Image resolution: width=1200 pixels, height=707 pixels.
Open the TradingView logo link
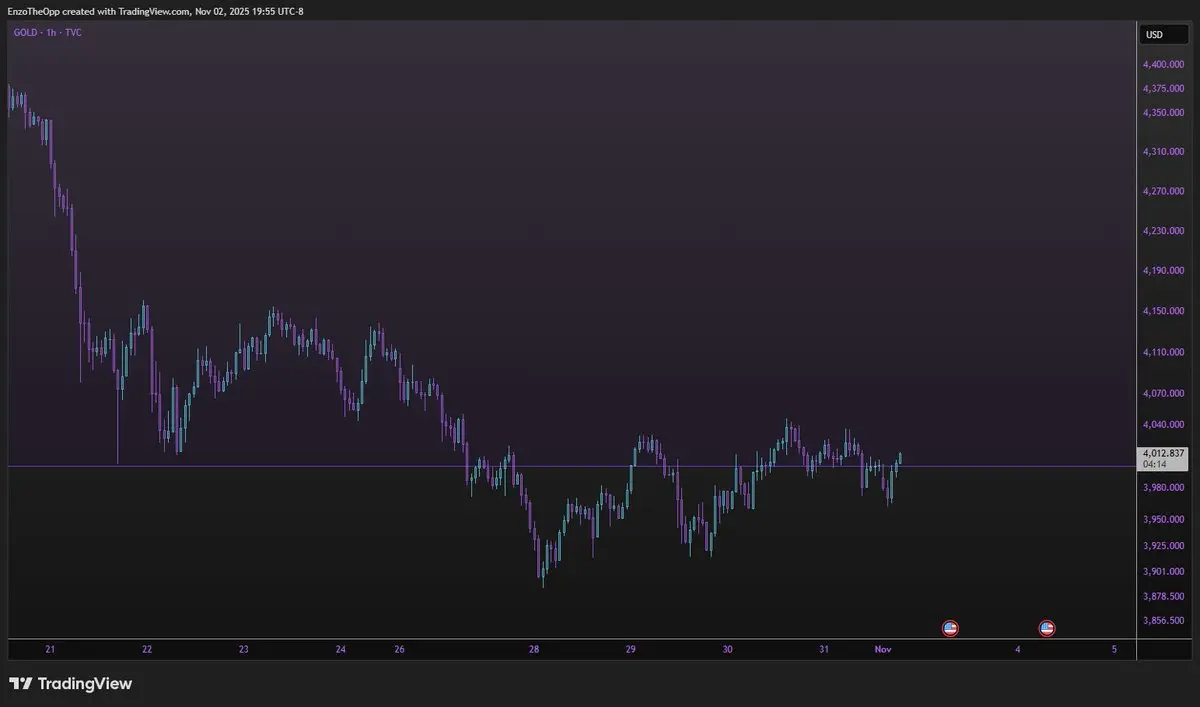pyautogui.click(x=71, y=684)
